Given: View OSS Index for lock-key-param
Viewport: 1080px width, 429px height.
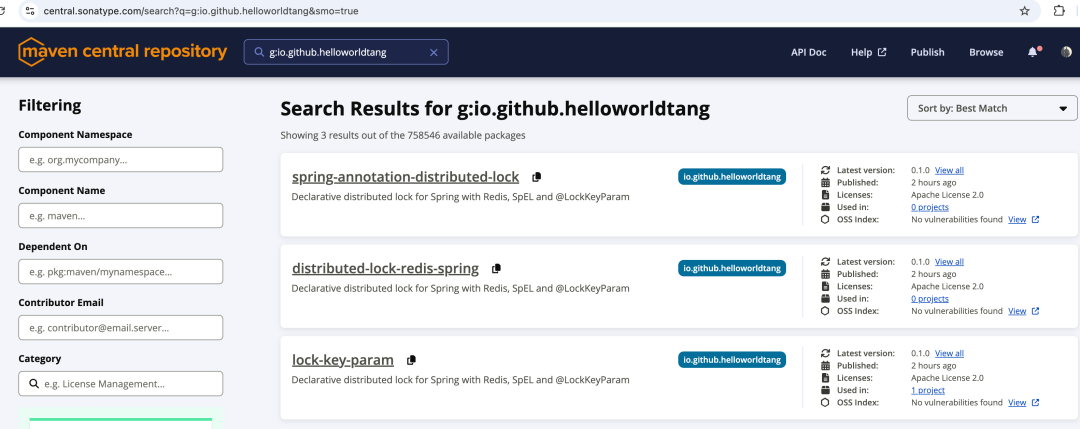Looking at the screenshot, I should pyautogui.click(x=1017, y=403).
